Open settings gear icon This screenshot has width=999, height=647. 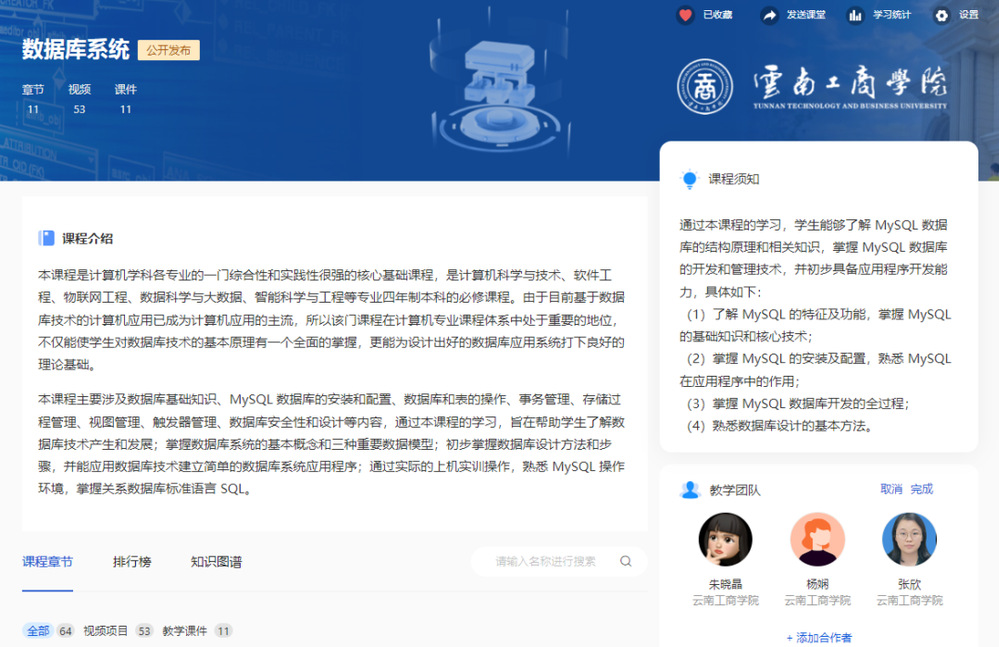click(941, 15)
